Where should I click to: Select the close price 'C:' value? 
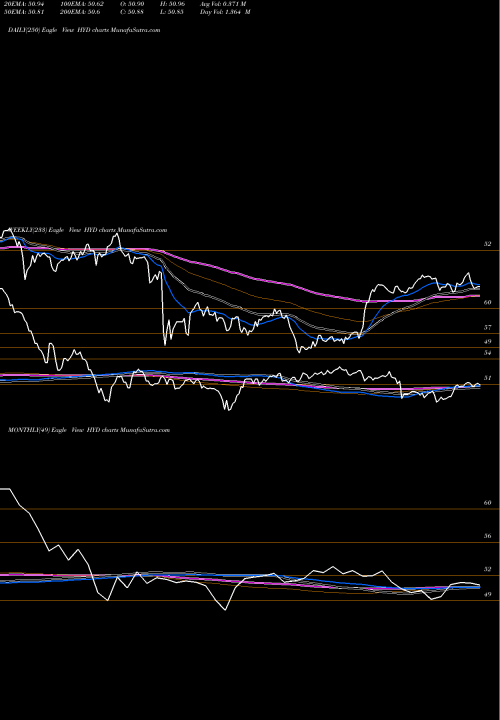[x=132, y=12]
